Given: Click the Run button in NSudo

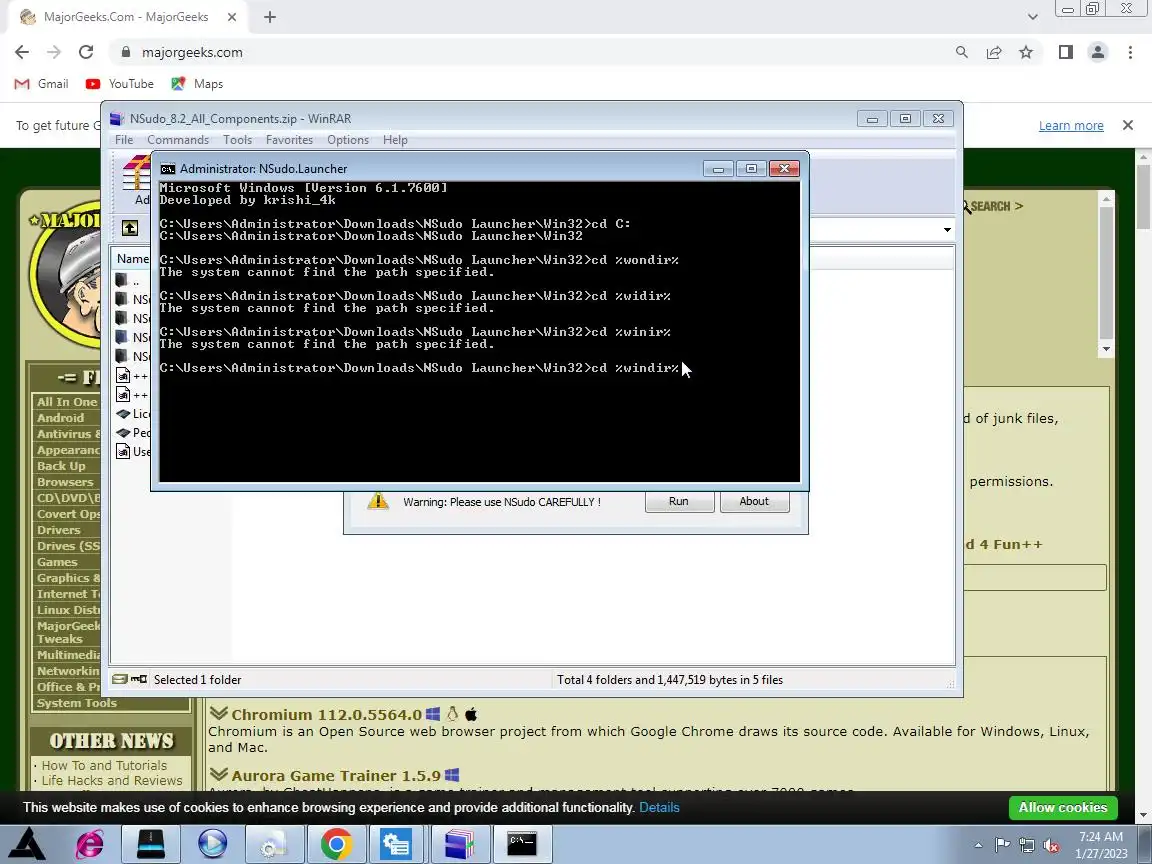Looking at the screenshot, I should pos(679,501).
